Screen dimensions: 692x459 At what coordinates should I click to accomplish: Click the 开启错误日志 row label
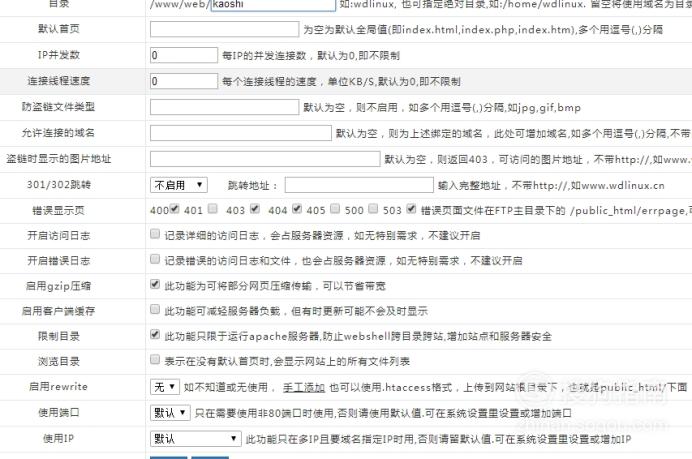click(58, 261)
